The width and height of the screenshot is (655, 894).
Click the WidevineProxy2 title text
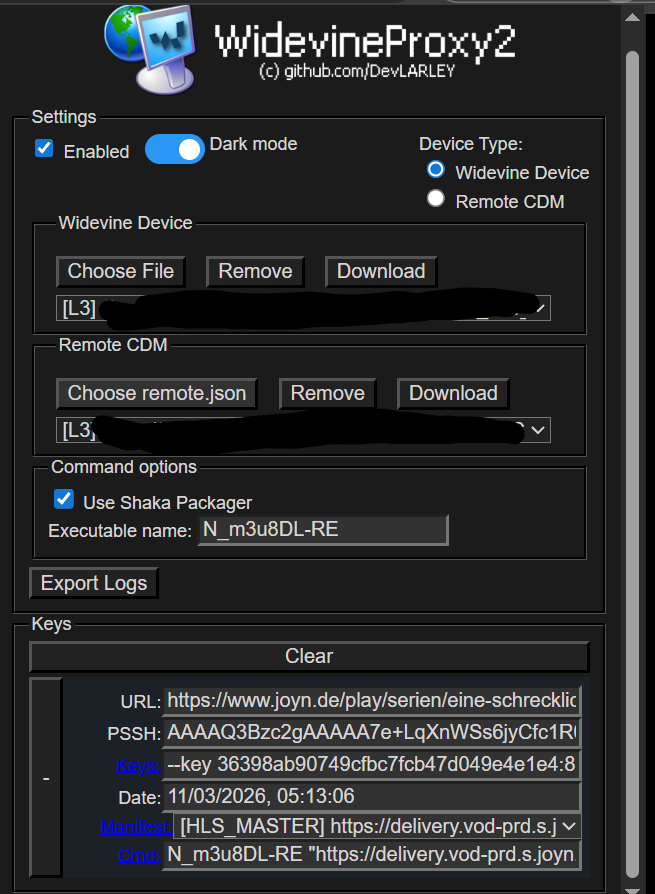pos(365,42)
